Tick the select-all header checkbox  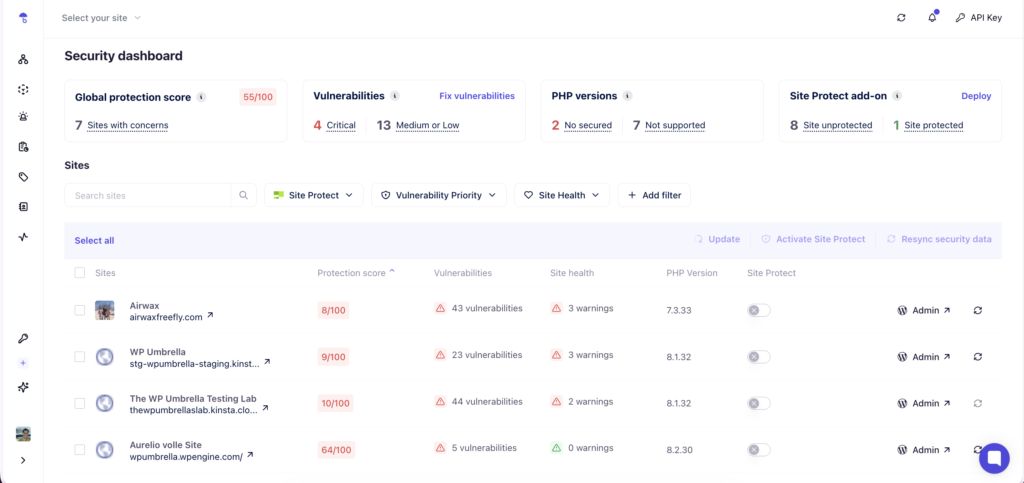tap(80, 273)
